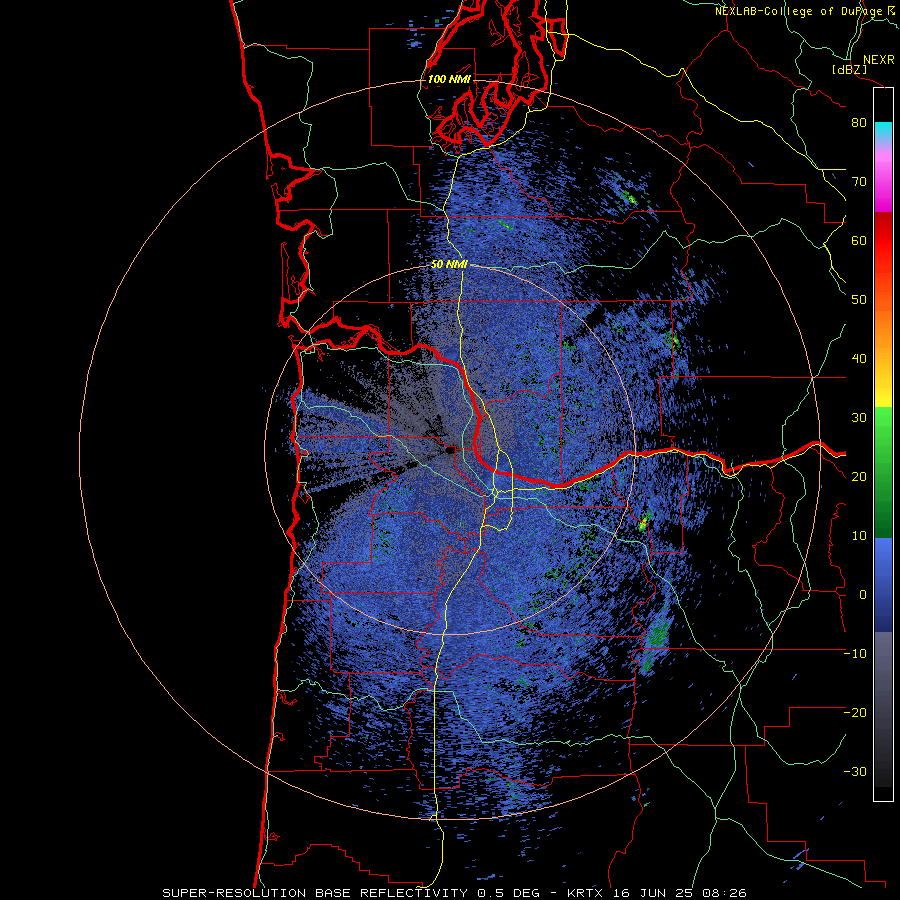Image resolution: width=900 pixels, height=900 pixels.
Task: Pick the magenta segment of the color bar
Action: point(883,184)
